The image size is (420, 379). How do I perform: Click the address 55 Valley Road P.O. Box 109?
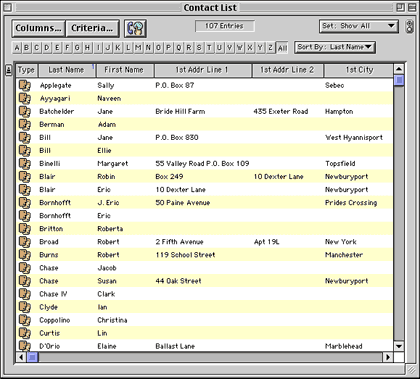pyautogui.click(x=202, y=164)
